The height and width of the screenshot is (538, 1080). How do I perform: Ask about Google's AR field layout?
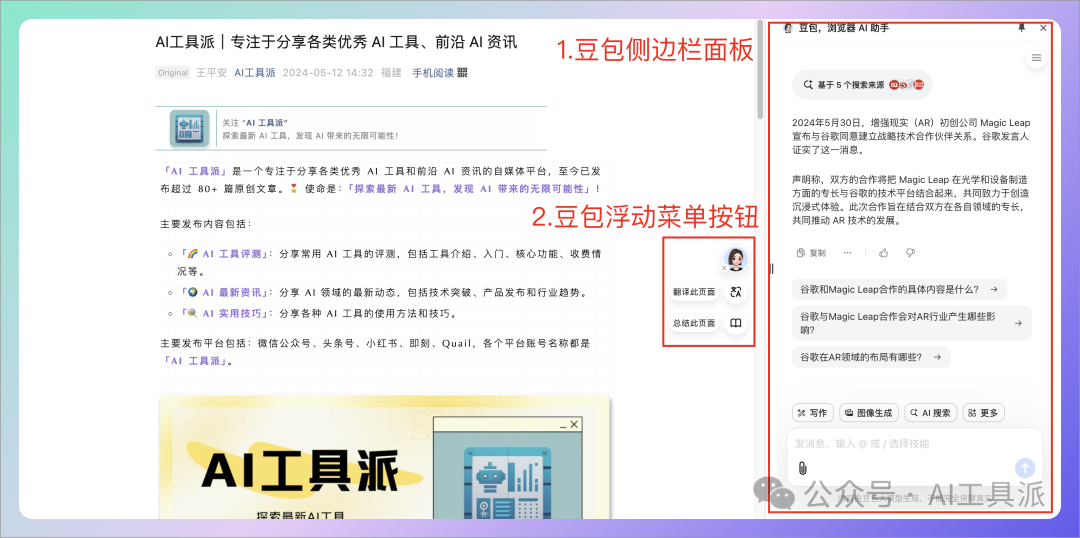[x=871, y=357]
